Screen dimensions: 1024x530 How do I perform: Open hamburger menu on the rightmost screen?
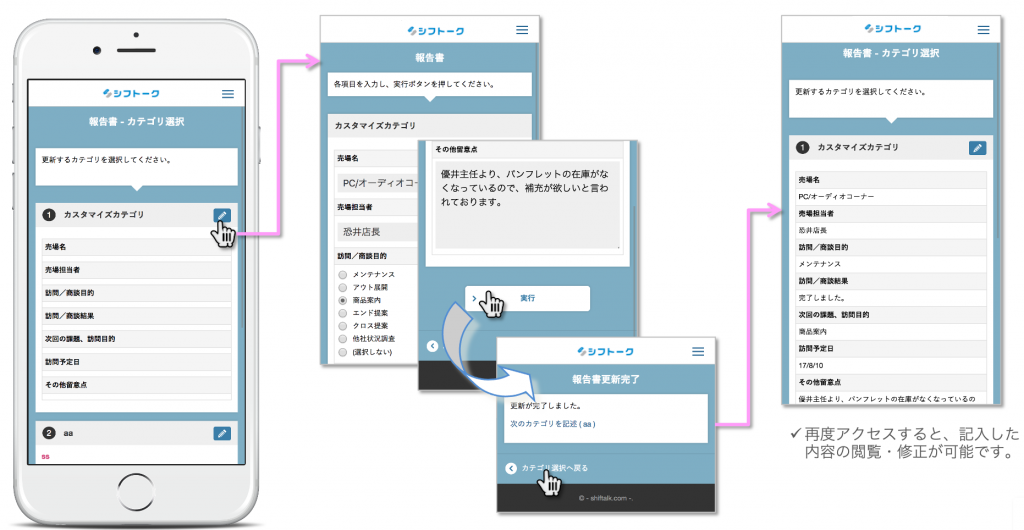coord(982,28)
